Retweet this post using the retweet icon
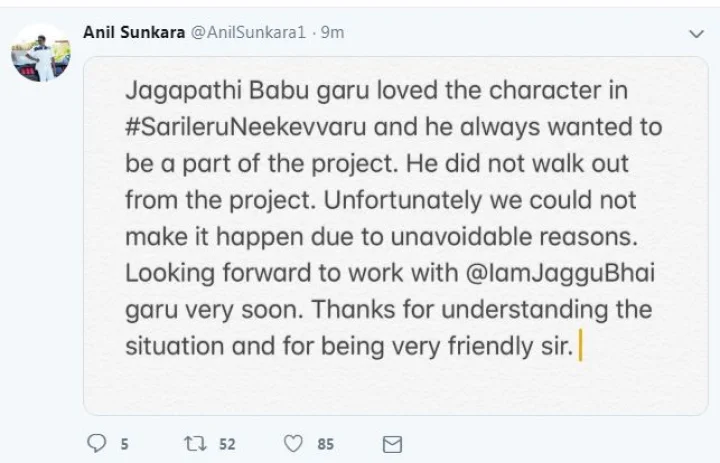720x463 pixels. pyautogui.click(x=194, y=443)
